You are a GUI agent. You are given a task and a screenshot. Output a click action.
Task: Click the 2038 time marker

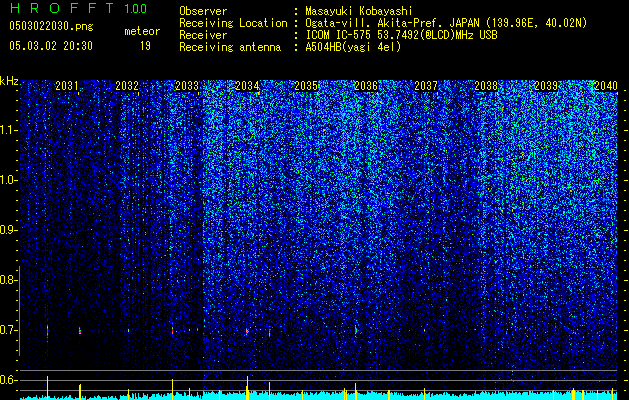486,85
